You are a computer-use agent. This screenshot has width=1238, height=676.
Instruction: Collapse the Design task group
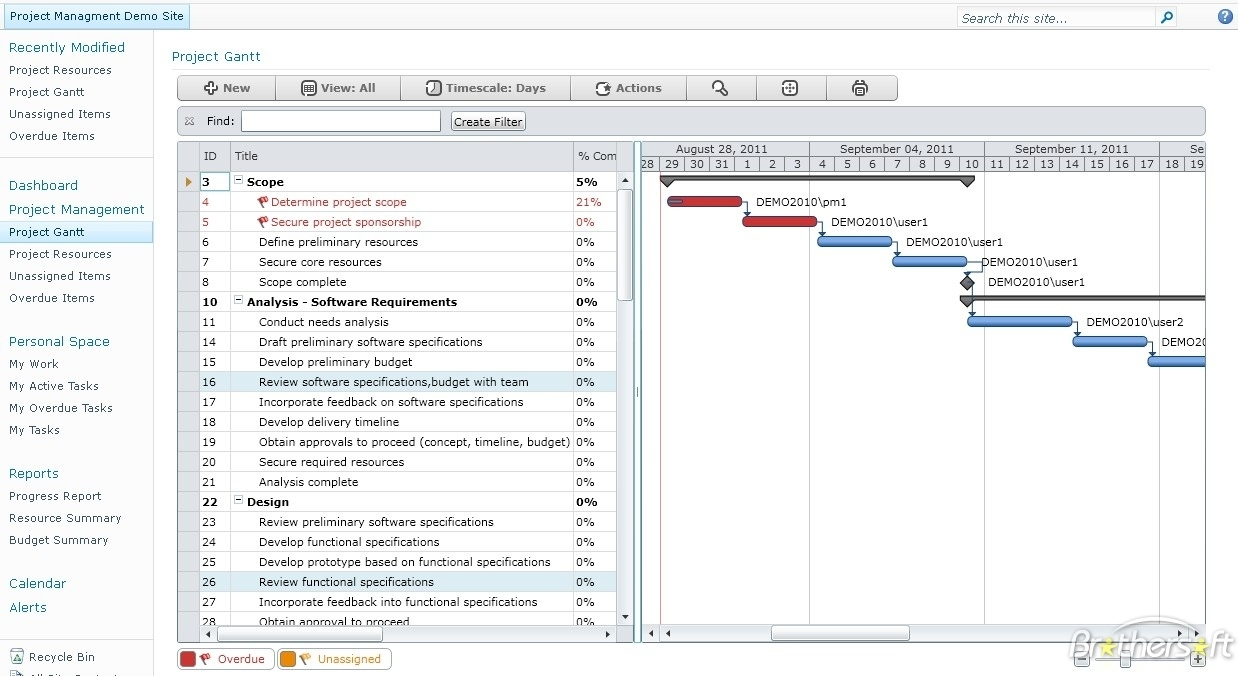[239, 501]
